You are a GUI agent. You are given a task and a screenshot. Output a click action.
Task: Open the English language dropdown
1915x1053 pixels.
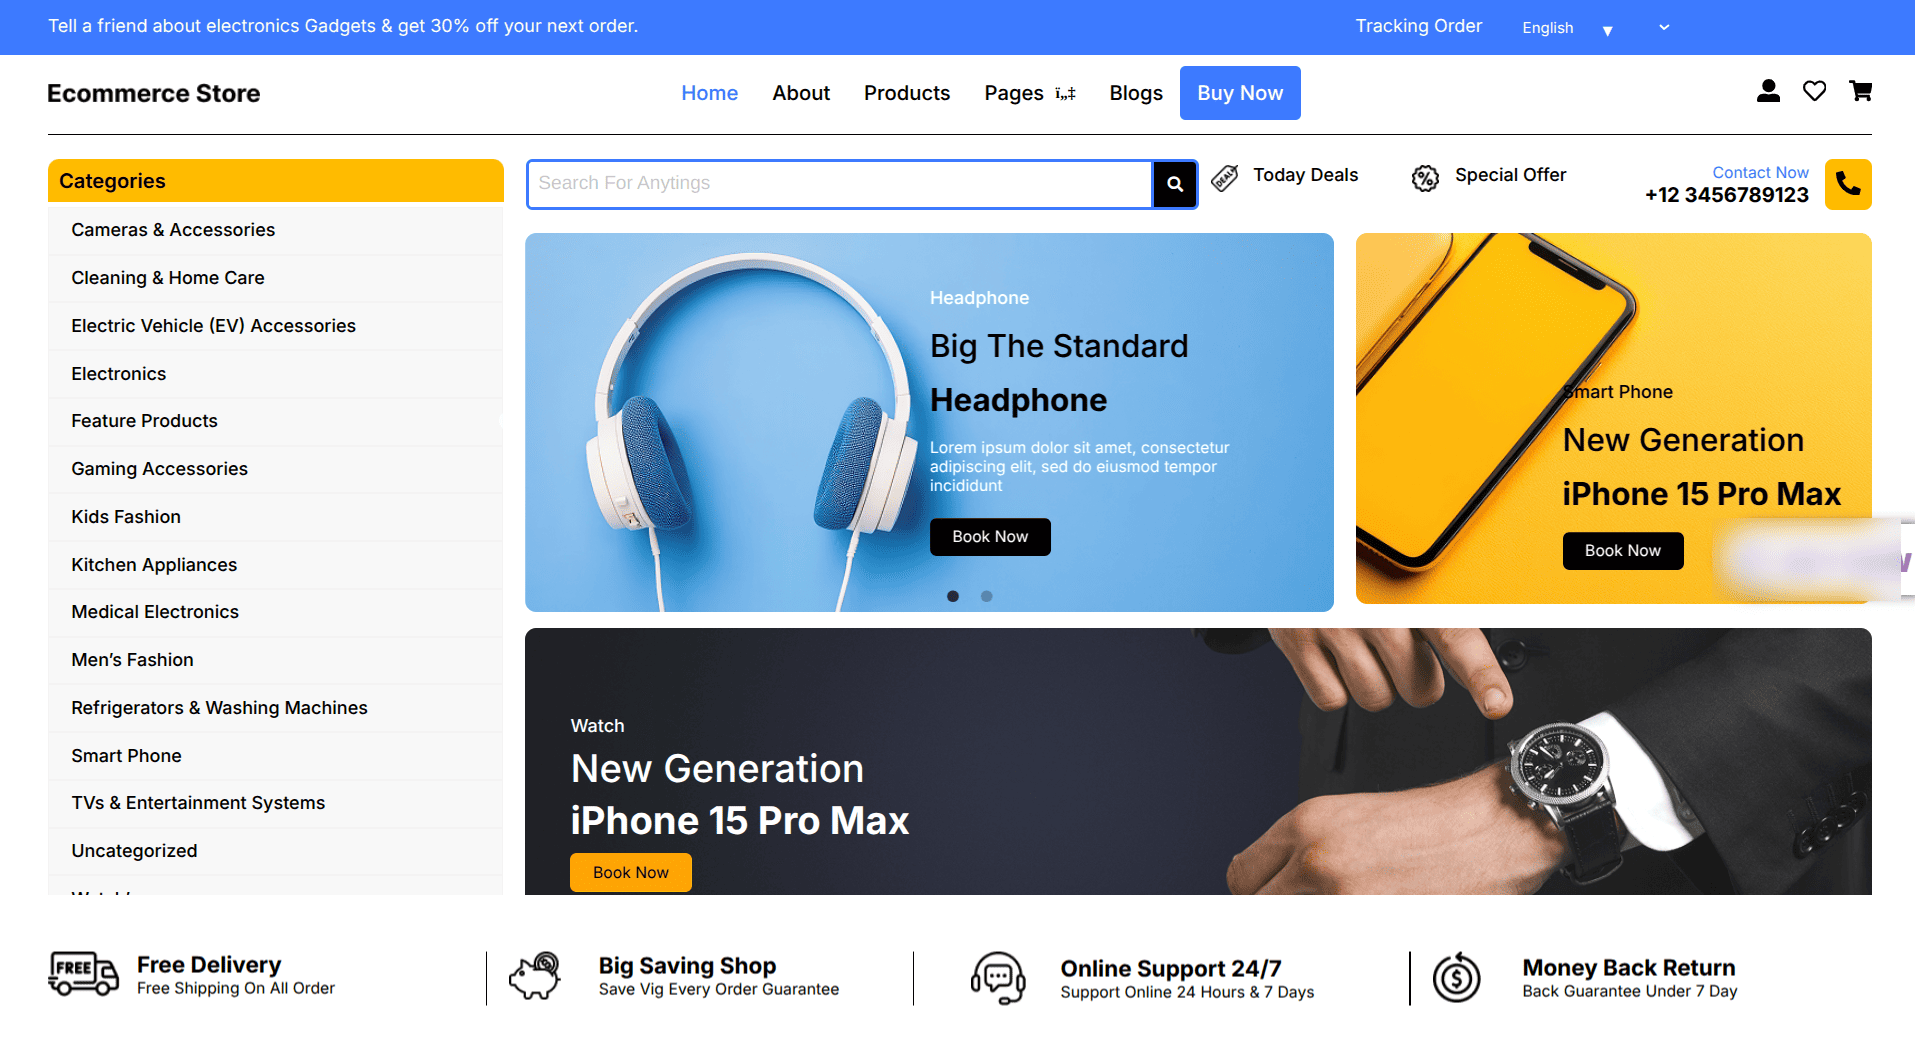click(x=1567, y=28)
